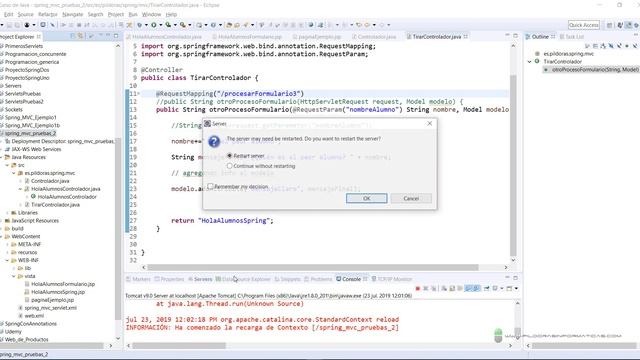The width and height of the screenshot is (640, 360).
Task: Open the Refactor menu
Action: pos(48,14)
